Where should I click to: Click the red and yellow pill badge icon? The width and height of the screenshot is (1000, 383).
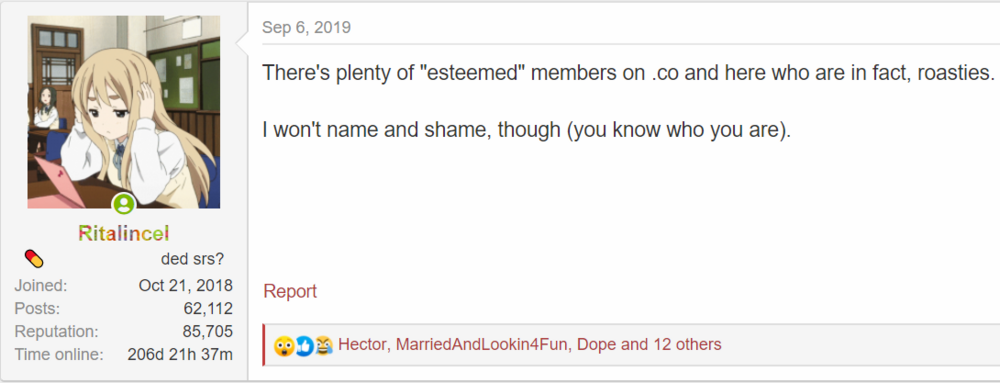click(x=34, y=259)
